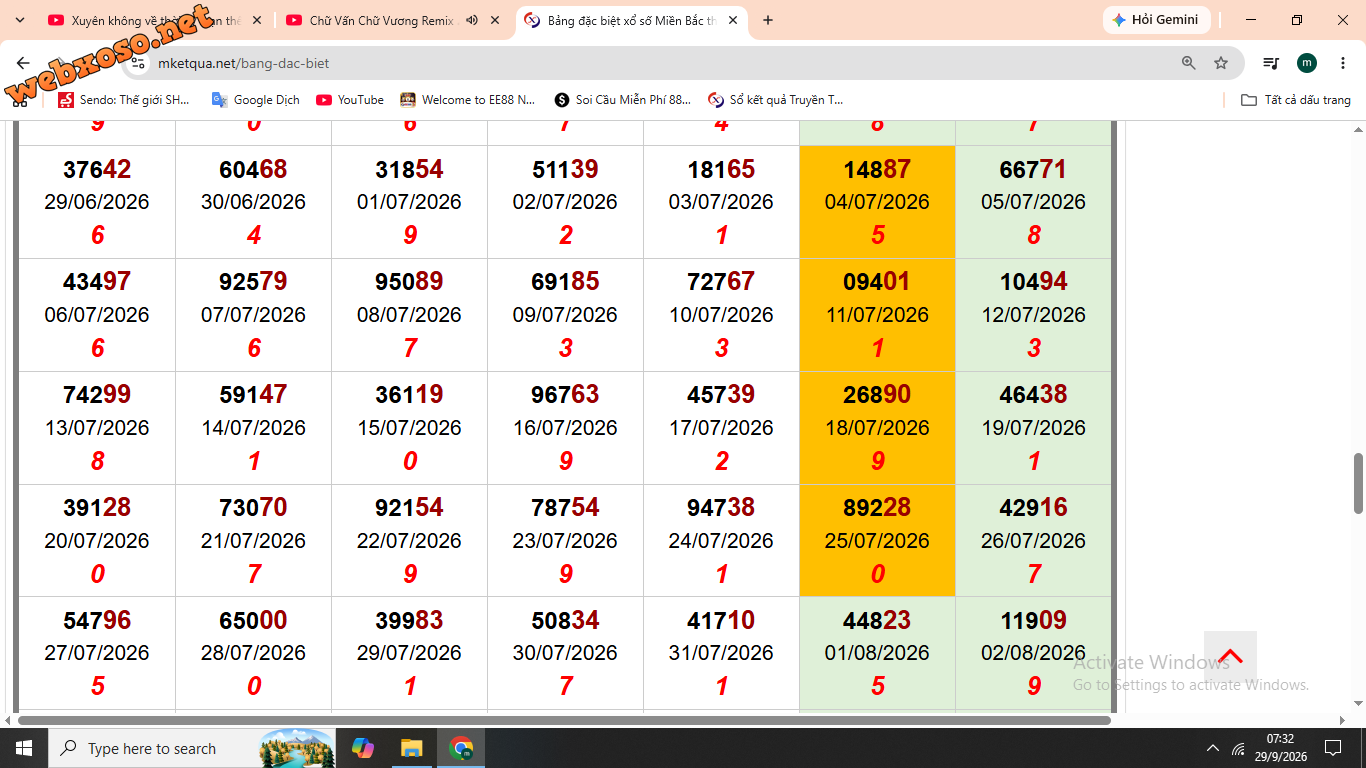Open the Sendo: Thế giới SH bookmark
This screenshot has width=1366, height=768.
[x=124, y=100]
